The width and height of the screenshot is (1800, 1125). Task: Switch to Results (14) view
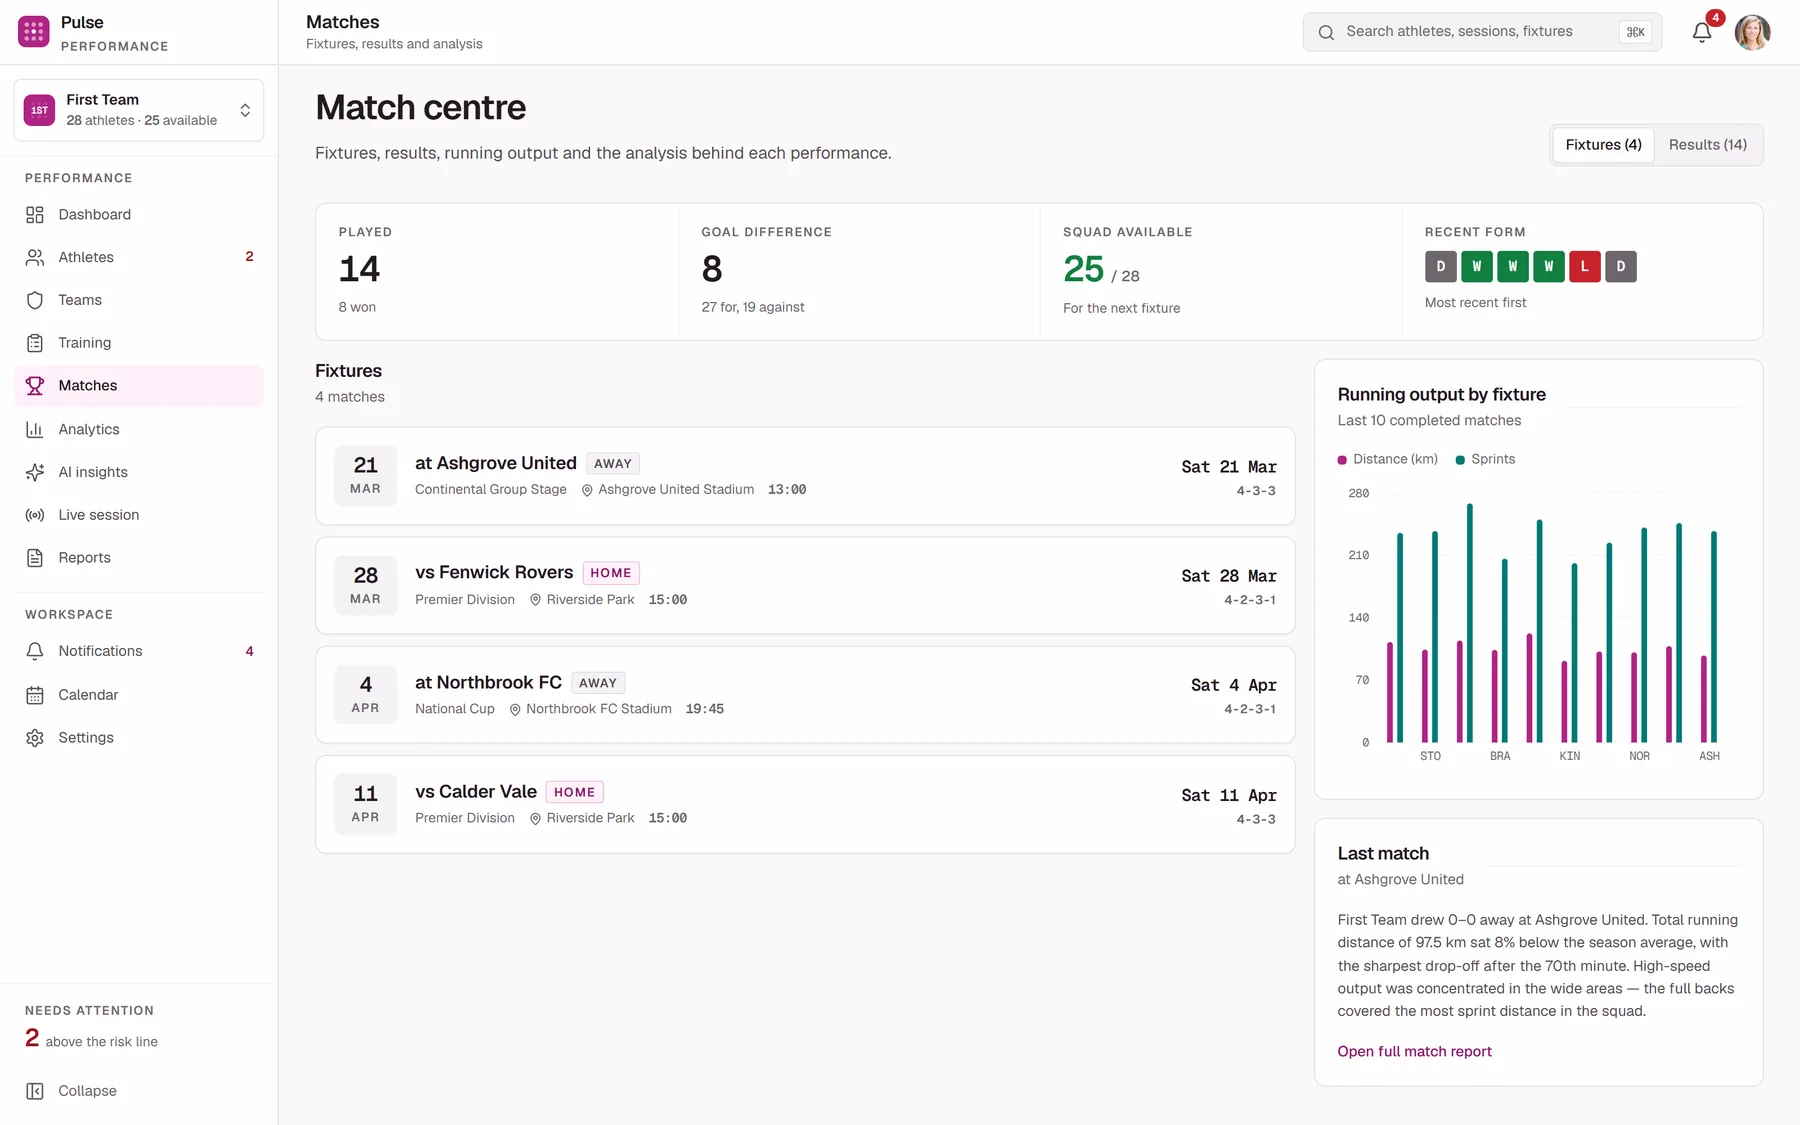1707,145
